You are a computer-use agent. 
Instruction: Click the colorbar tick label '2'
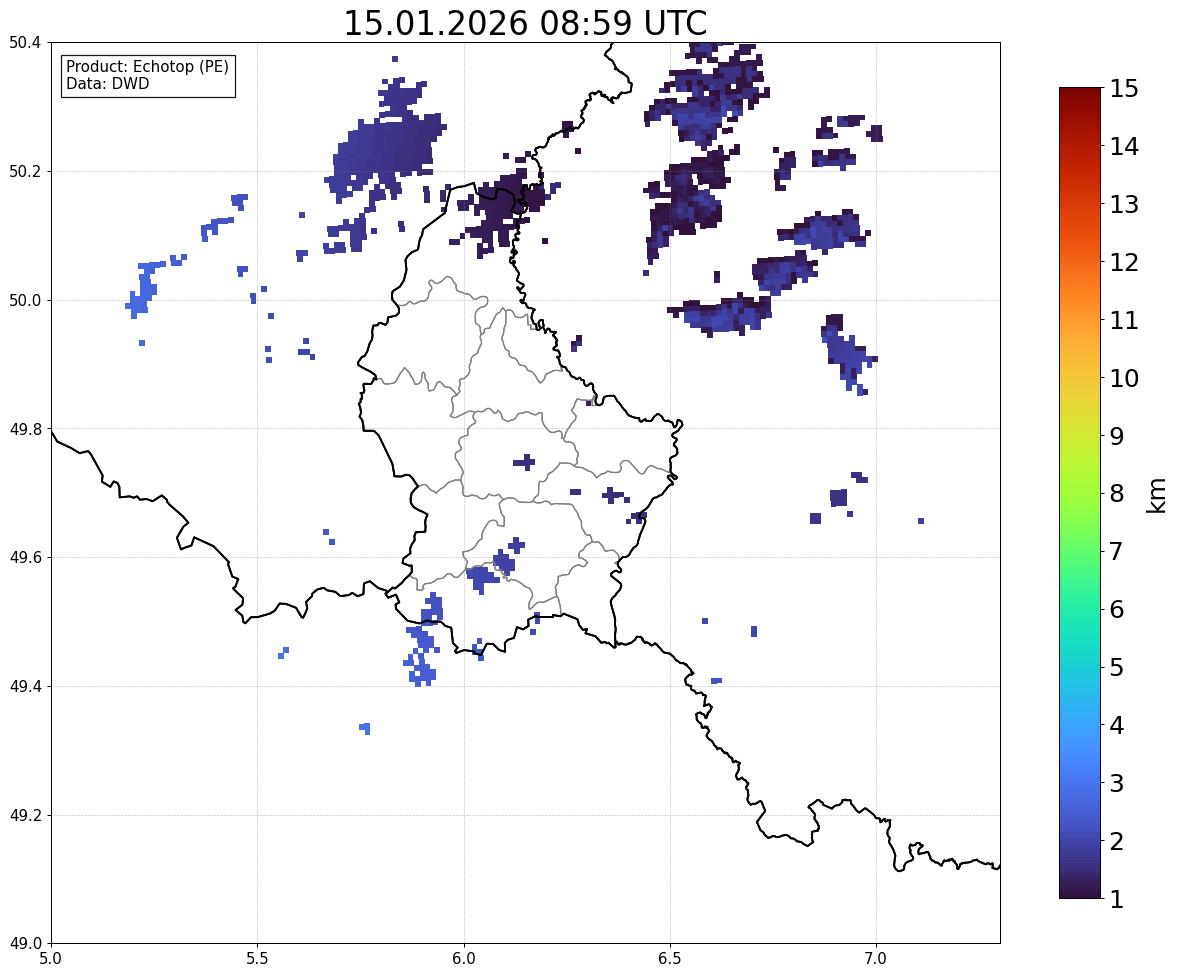1117,841
